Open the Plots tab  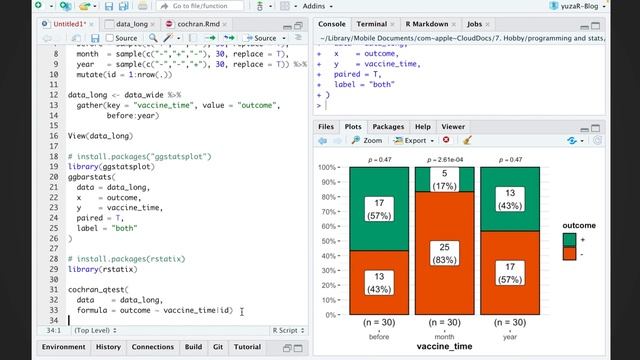point(353,127)
